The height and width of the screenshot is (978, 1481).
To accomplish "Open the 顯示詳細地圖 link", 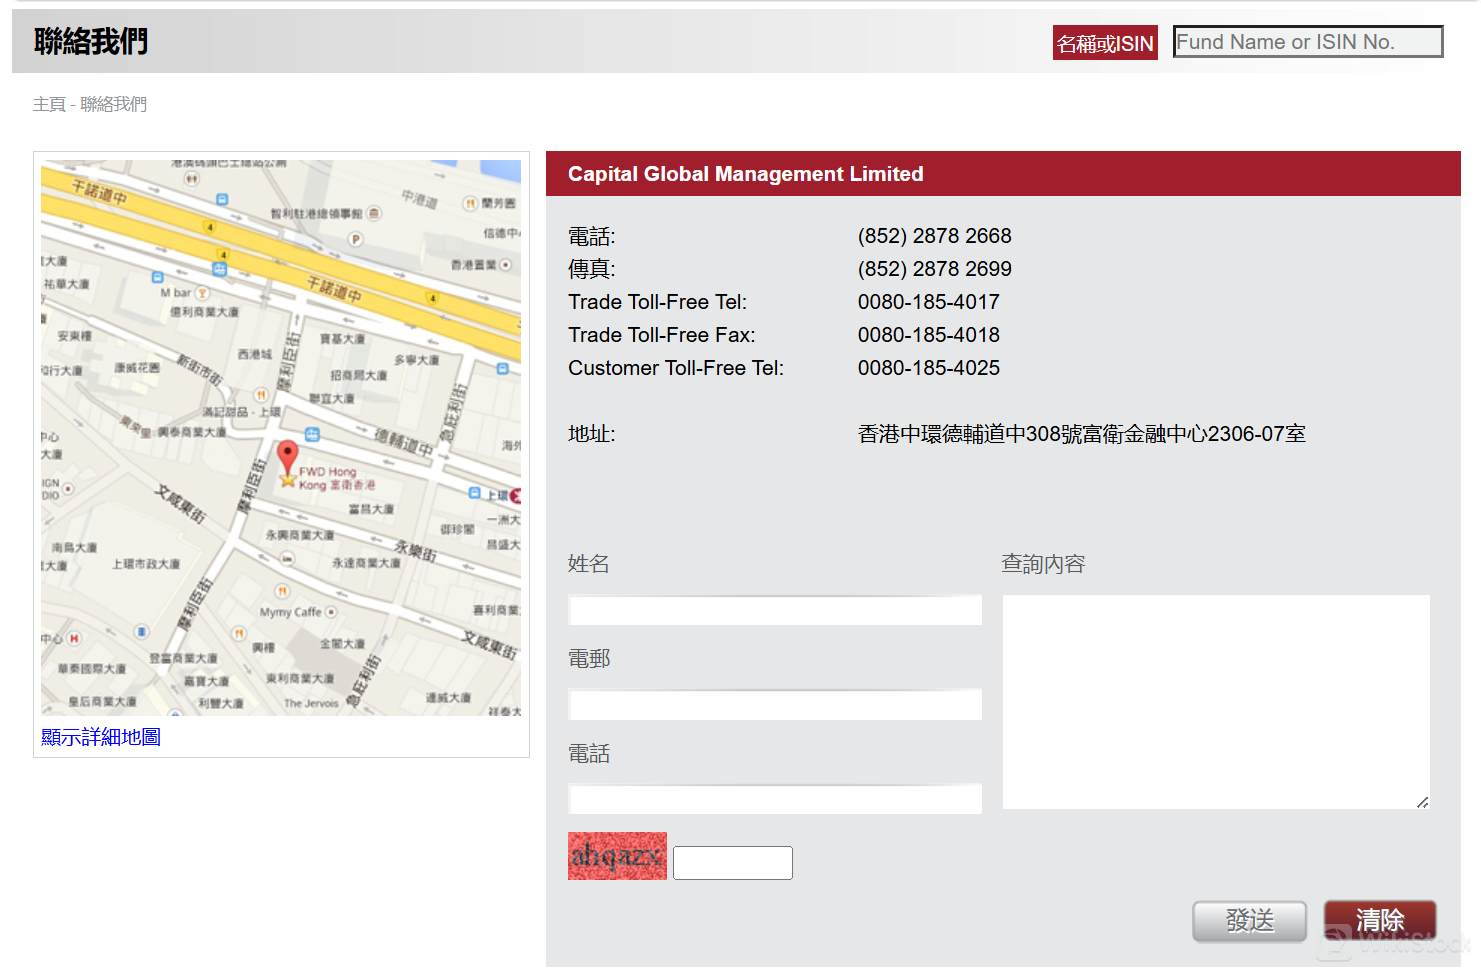I will click(101, 737).
